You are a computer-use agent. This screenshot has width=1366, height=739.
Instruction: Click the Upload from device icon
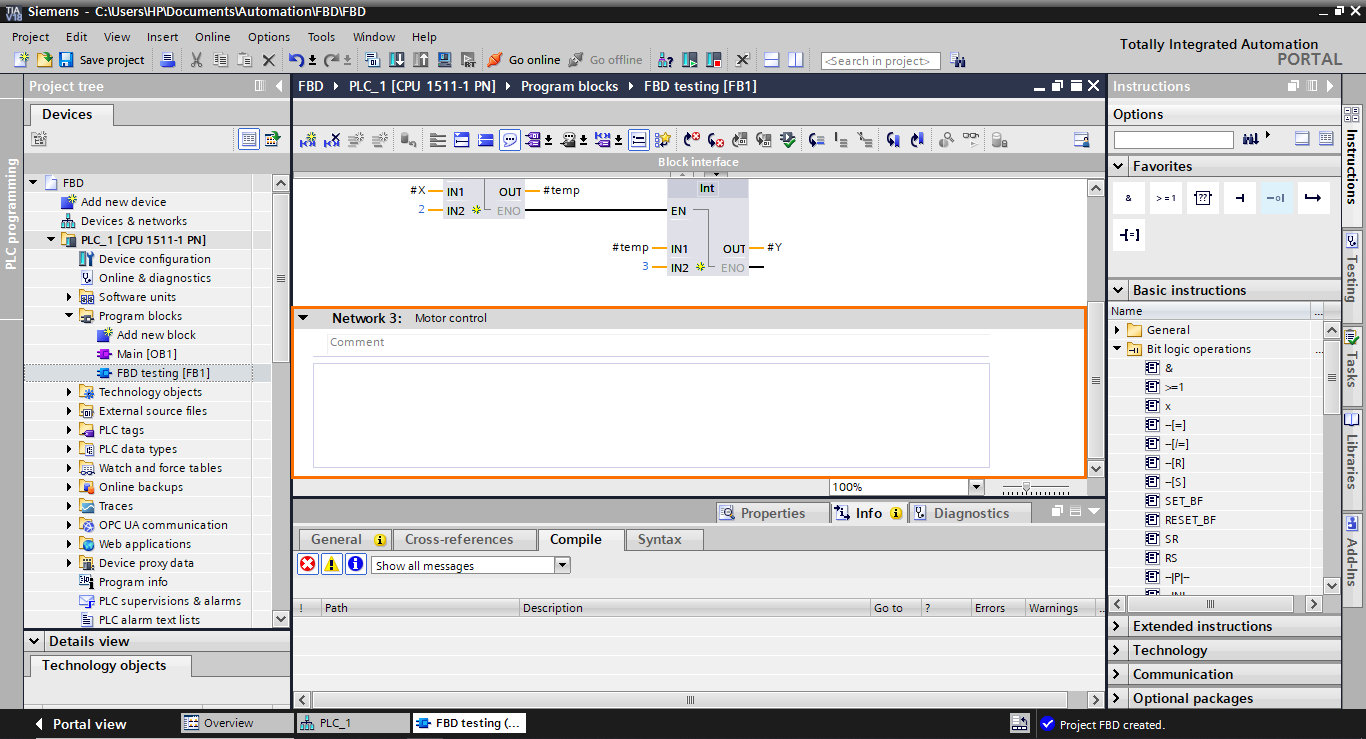(x=421, y=60)
